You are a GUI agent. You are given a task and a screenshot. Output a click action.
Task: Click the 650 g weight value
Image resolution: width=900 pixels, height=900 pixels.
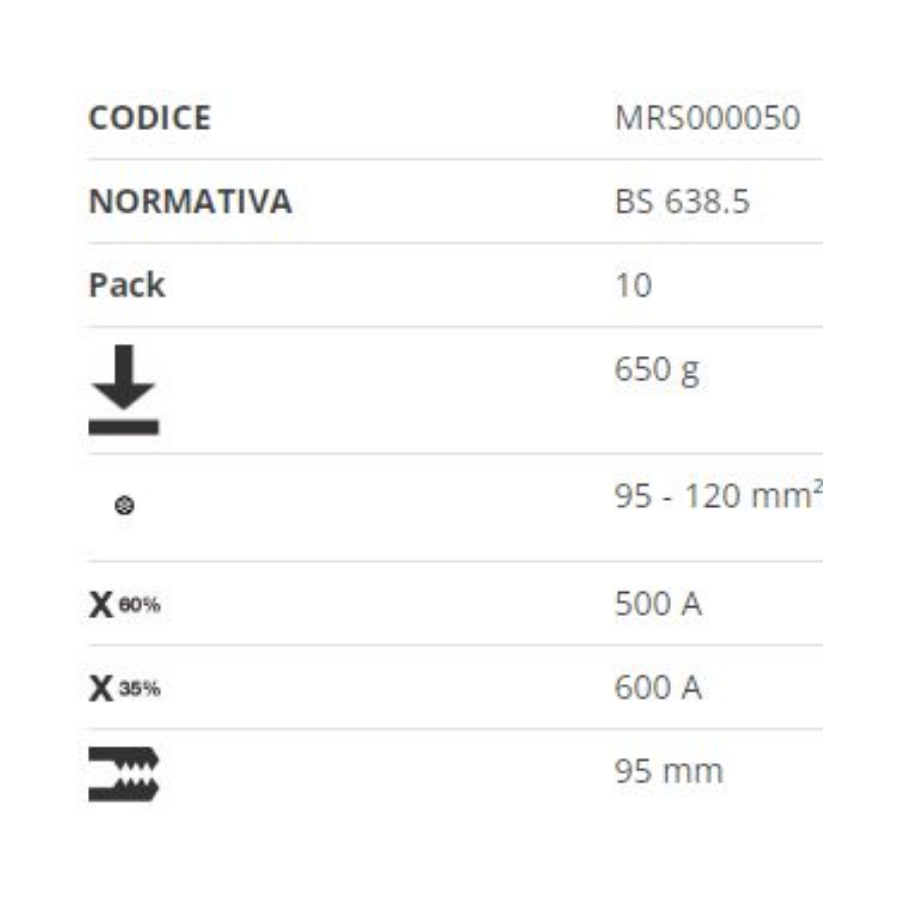[x=657, y=371]
